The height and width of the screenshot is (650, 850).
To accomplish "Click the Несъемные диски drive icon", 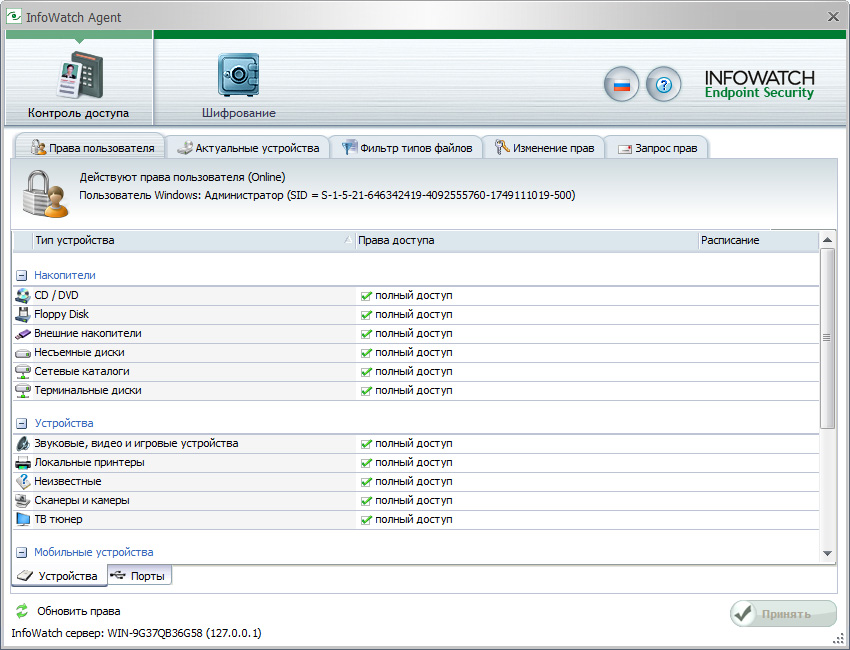I will tap(23, 353).
